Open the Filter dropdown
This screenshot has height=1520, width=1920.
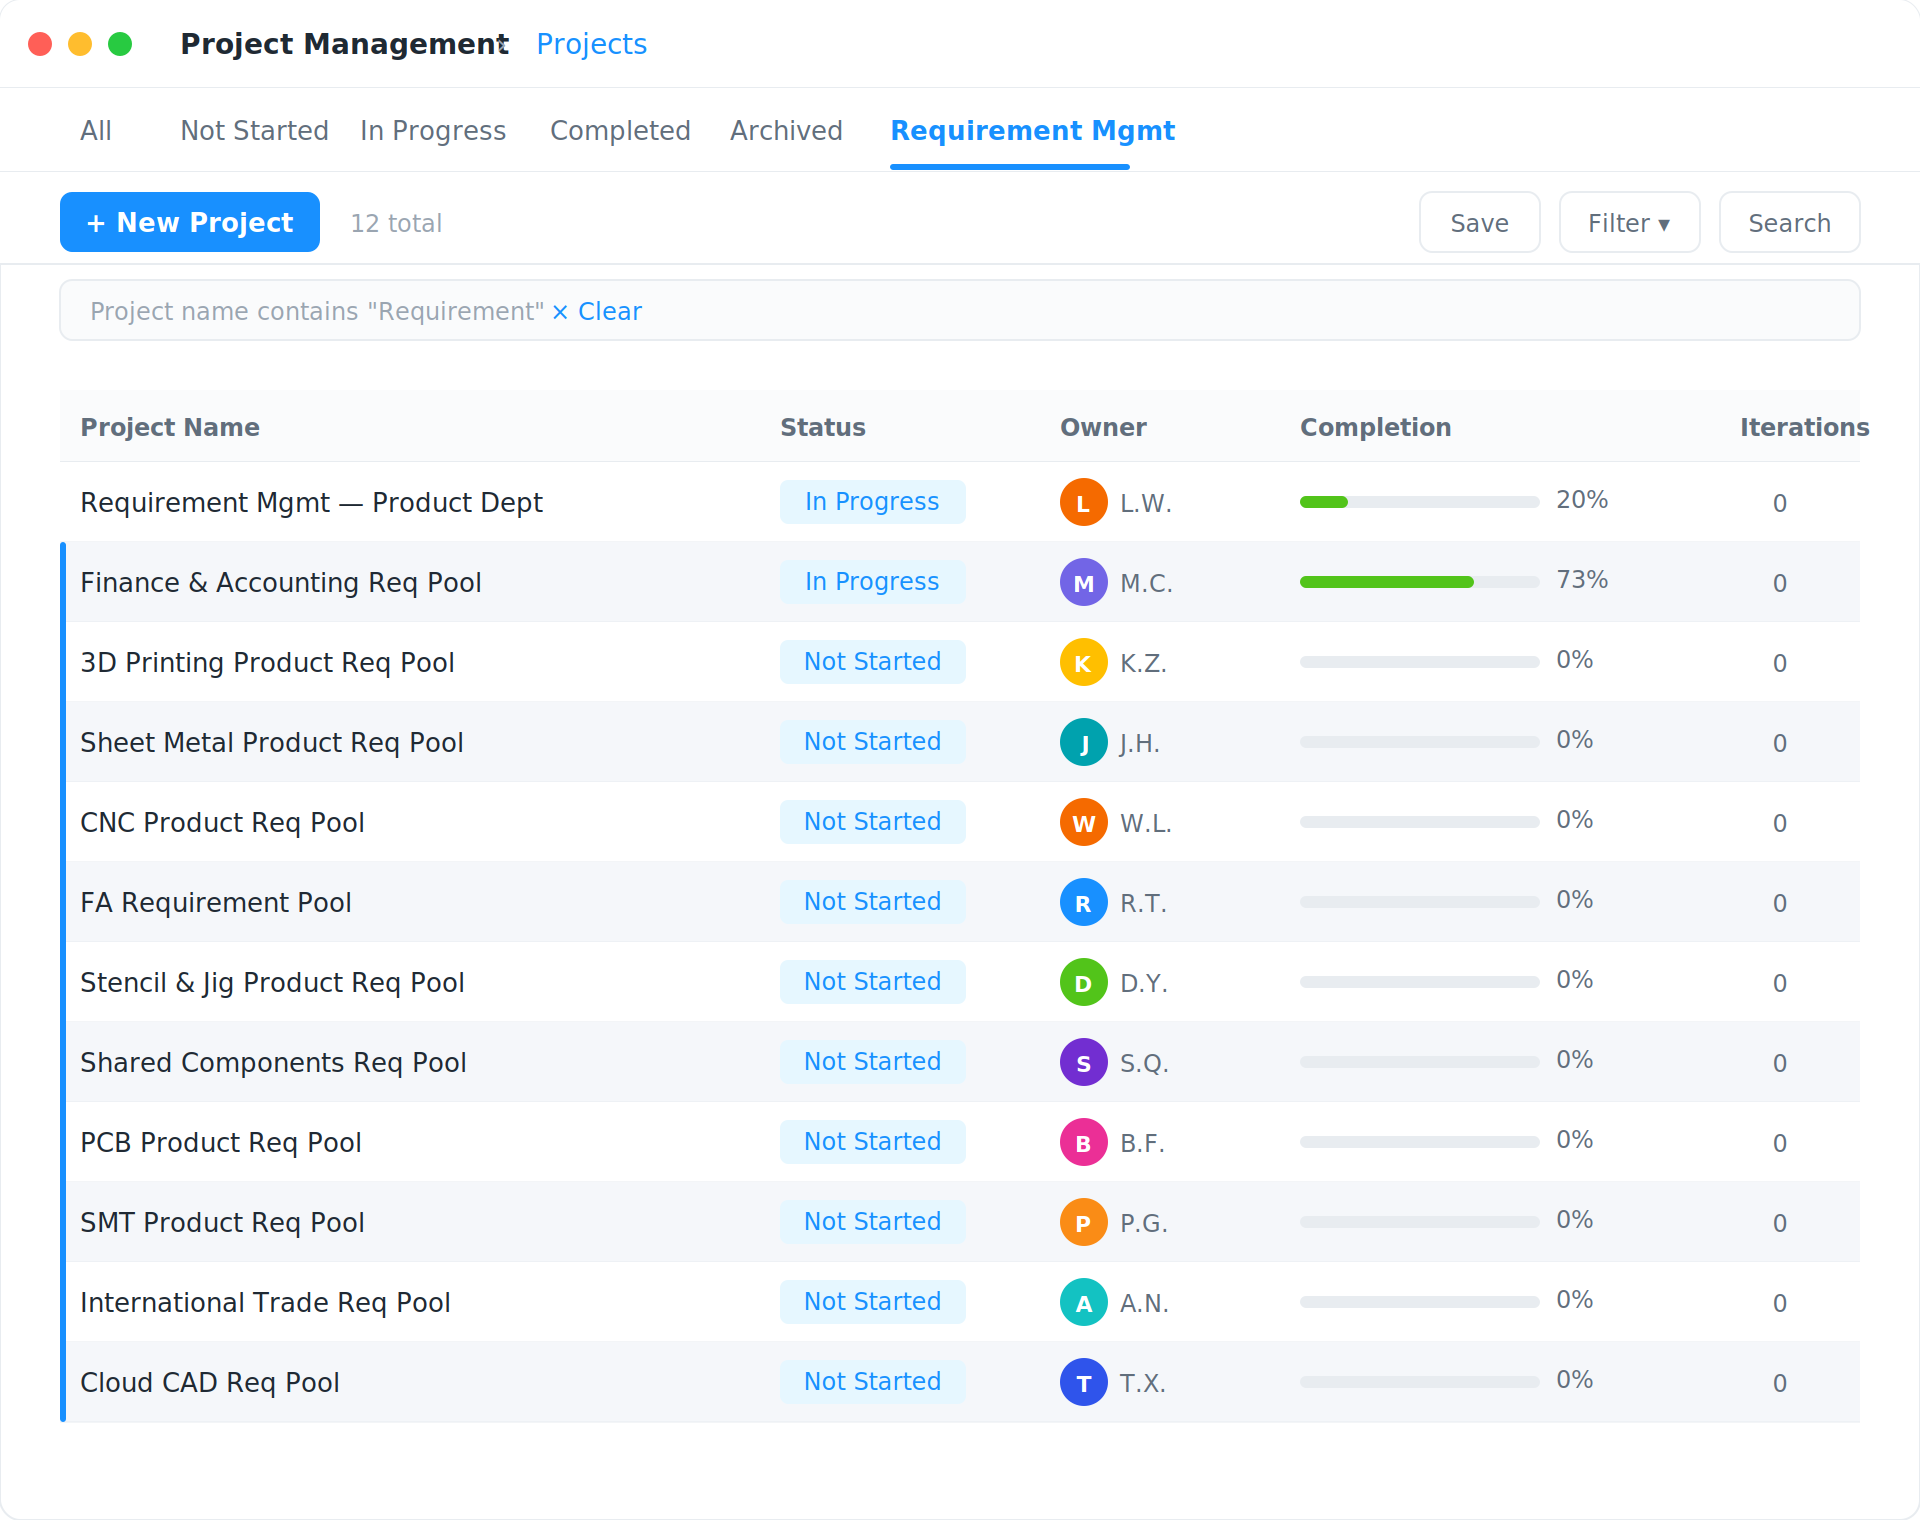point(1629,222)
